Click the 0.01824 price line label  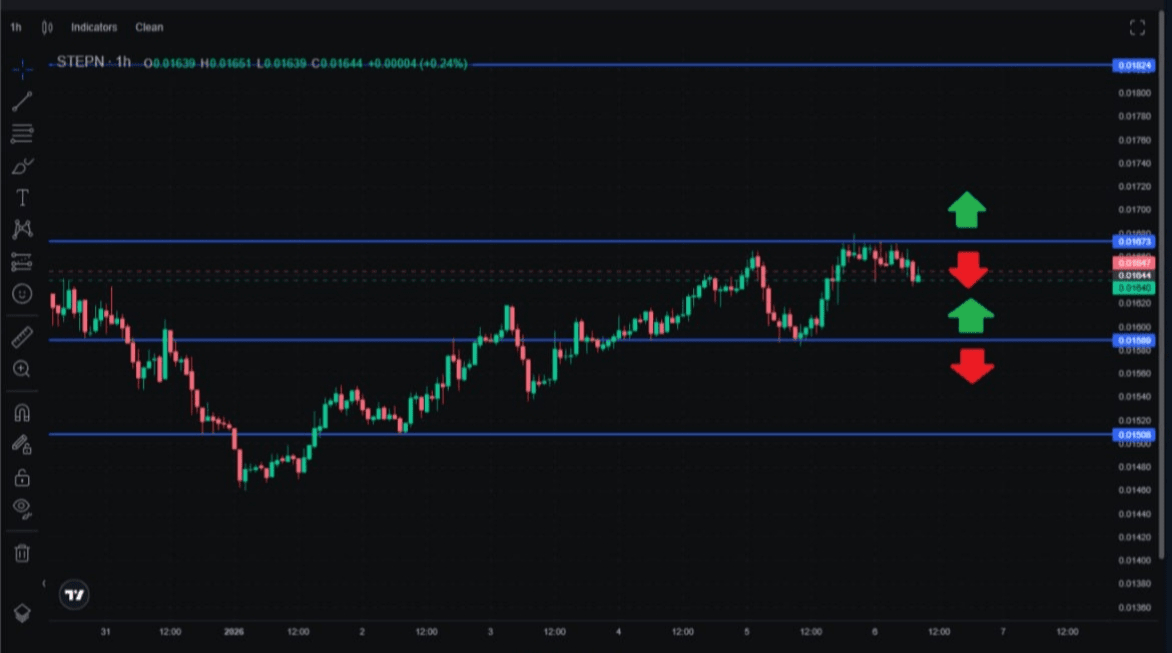click(x=1134, y=66)
